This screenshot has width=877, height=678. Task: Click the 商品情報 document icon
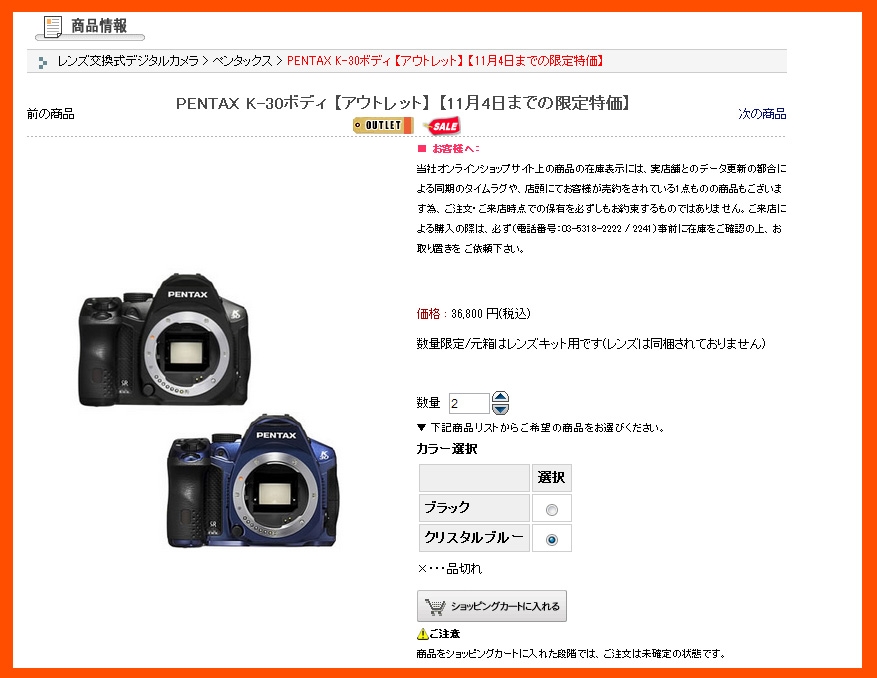pos(53,27)
